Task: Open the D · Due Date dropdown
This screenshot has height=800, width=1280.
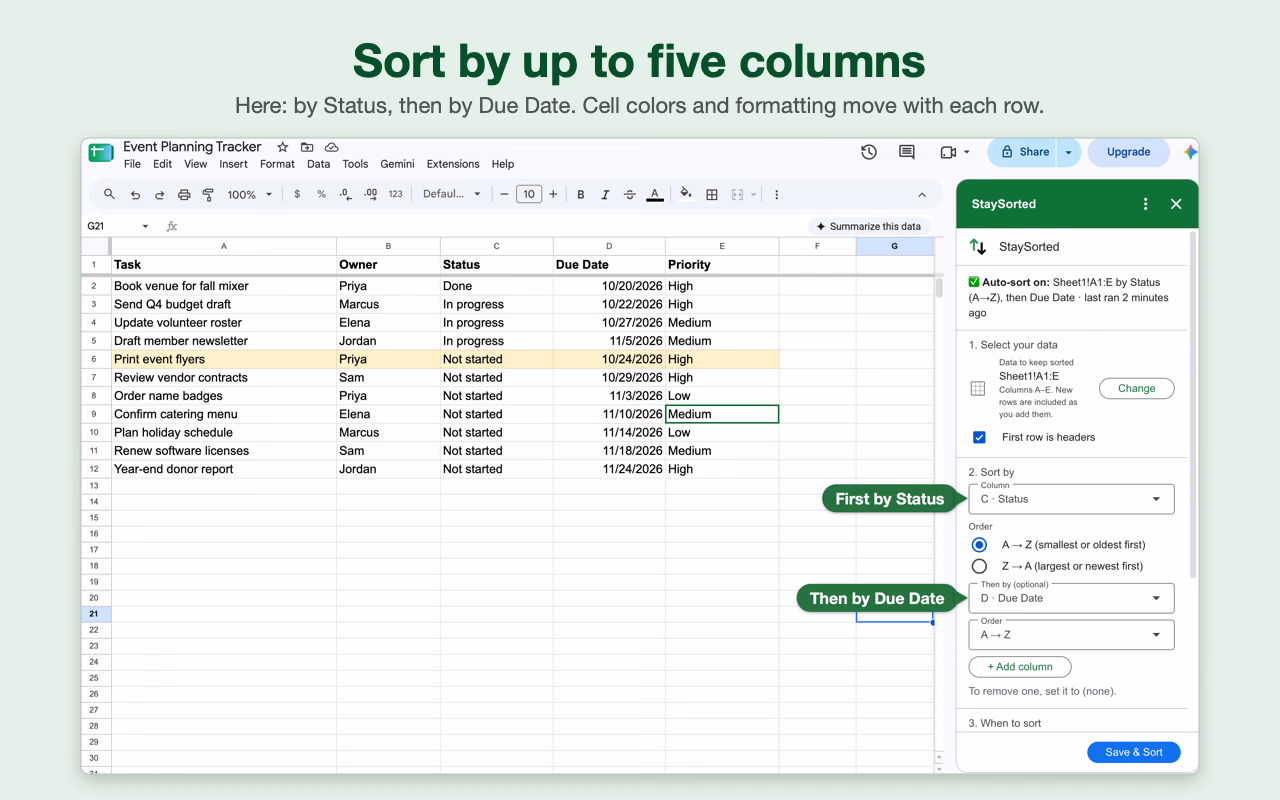Action: pos(1071,598)
